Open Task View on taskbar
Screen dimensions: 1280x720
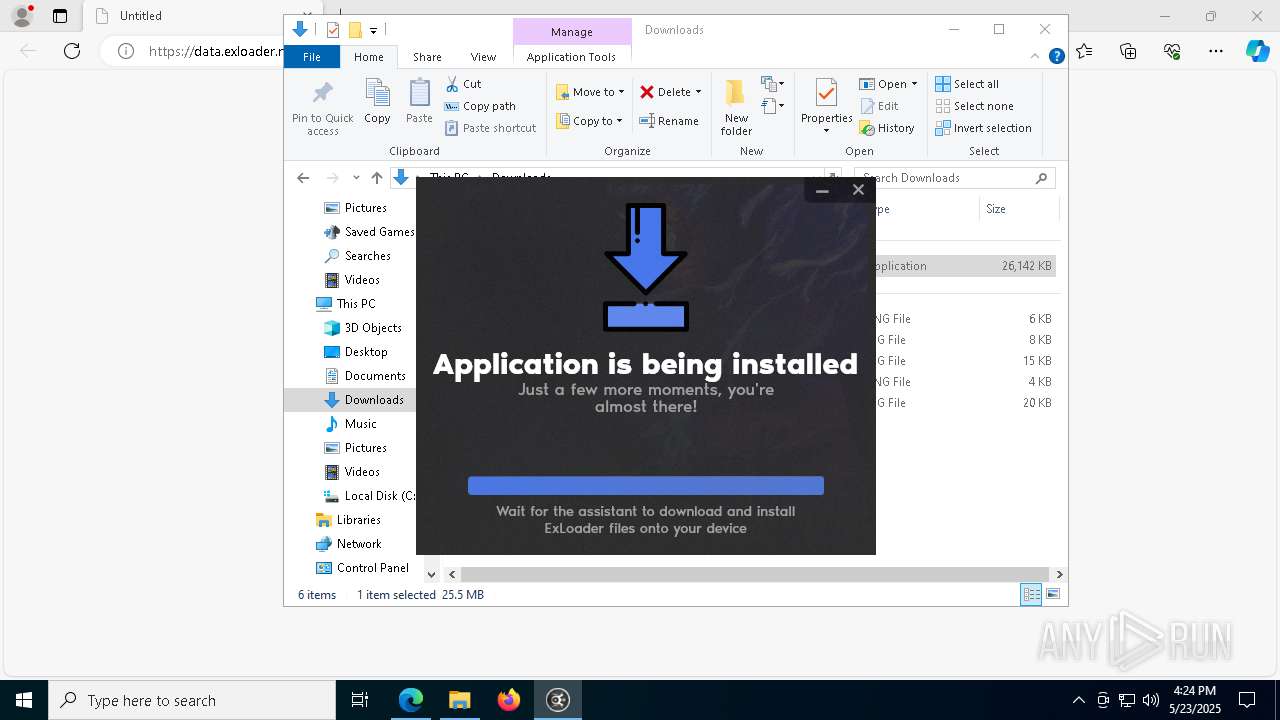point(360,700)
